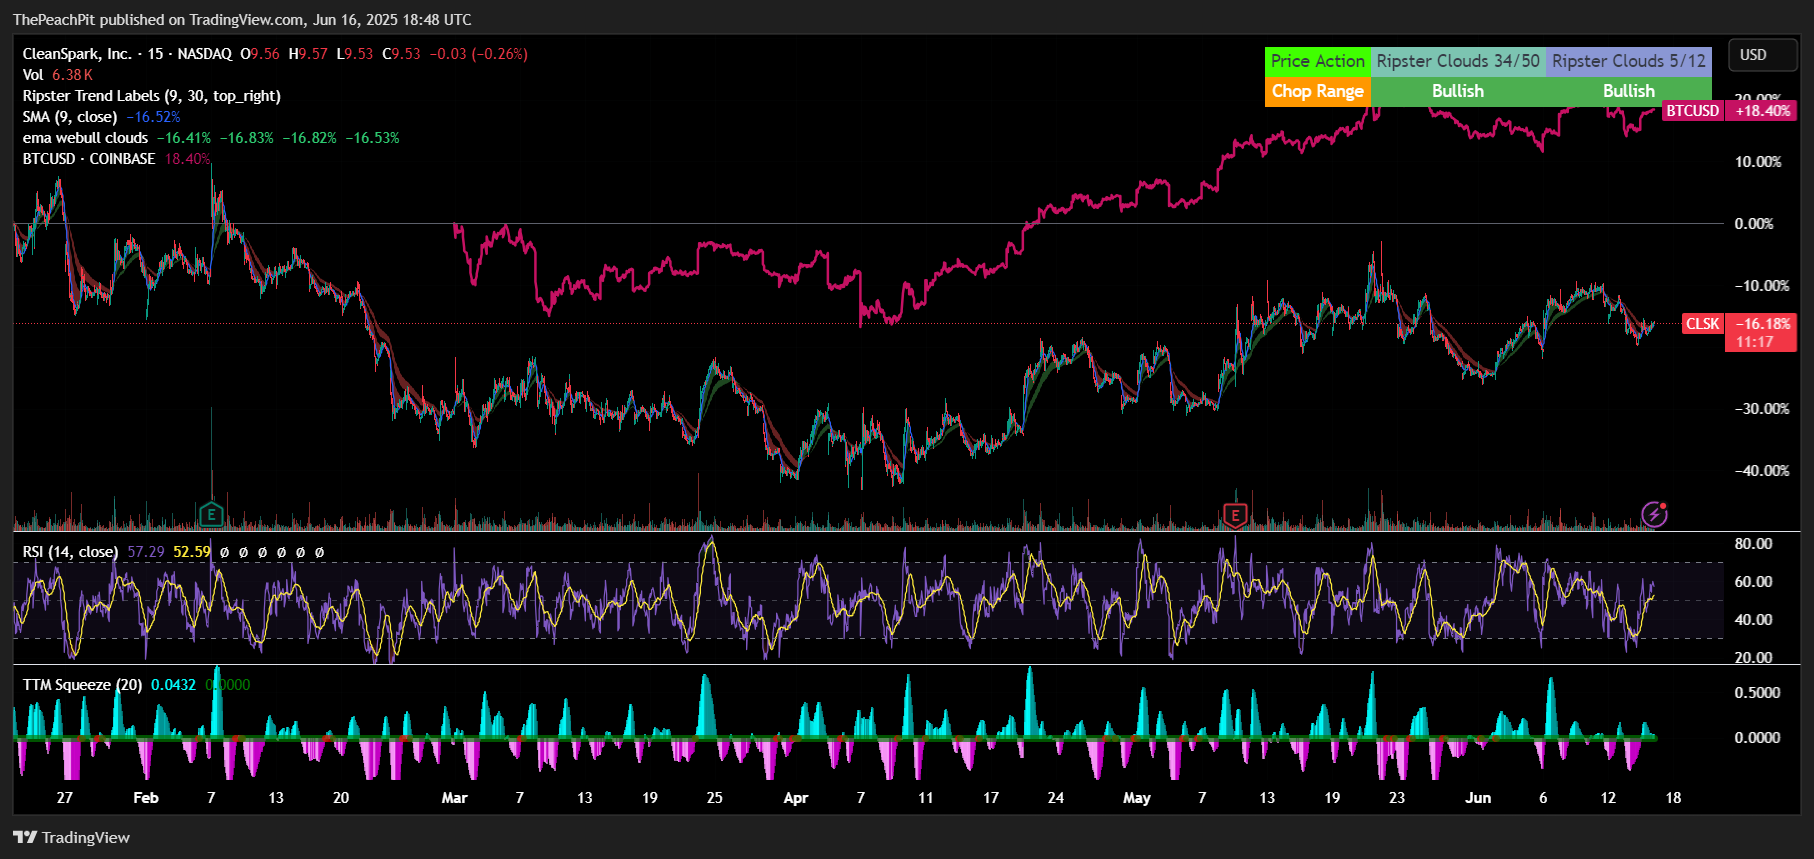Image resolution: width=1814 pixels, height=859 pixels.
Task: Select the Ripster Trend Labels legend
Action: pyautogui.click(x=151, y=96)
